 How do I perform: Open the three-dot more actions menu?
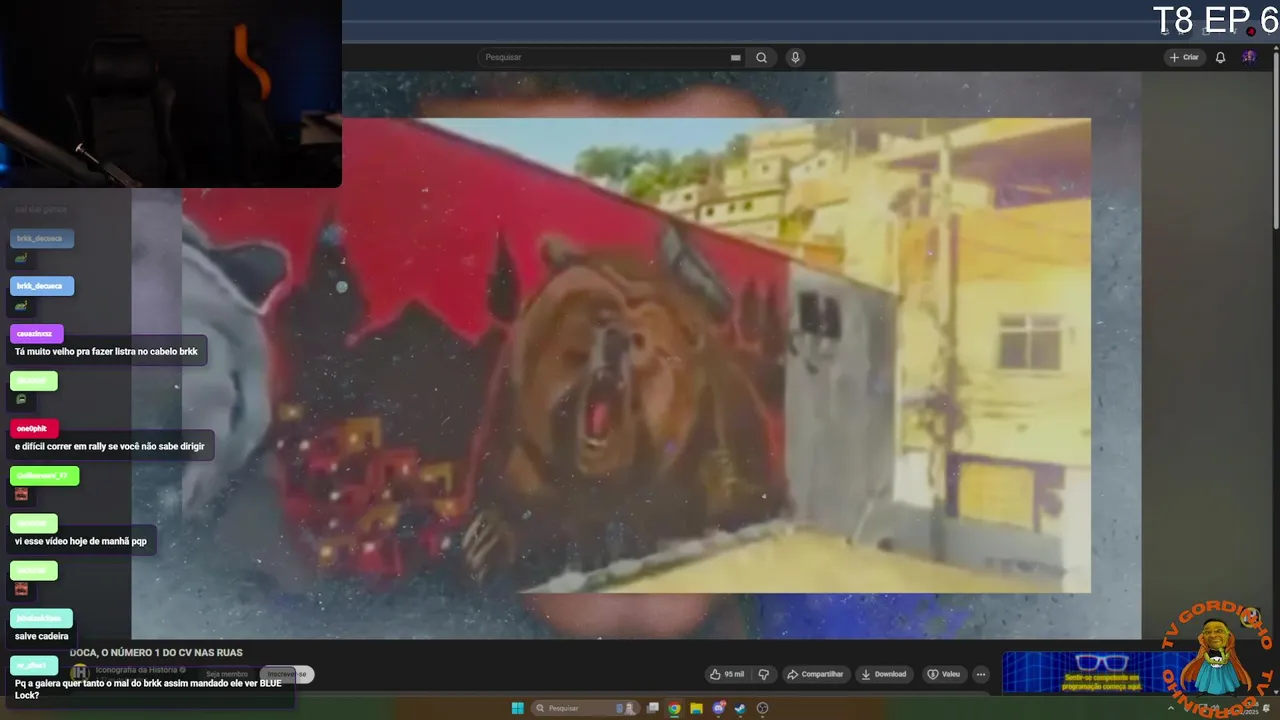click(981, 674)
